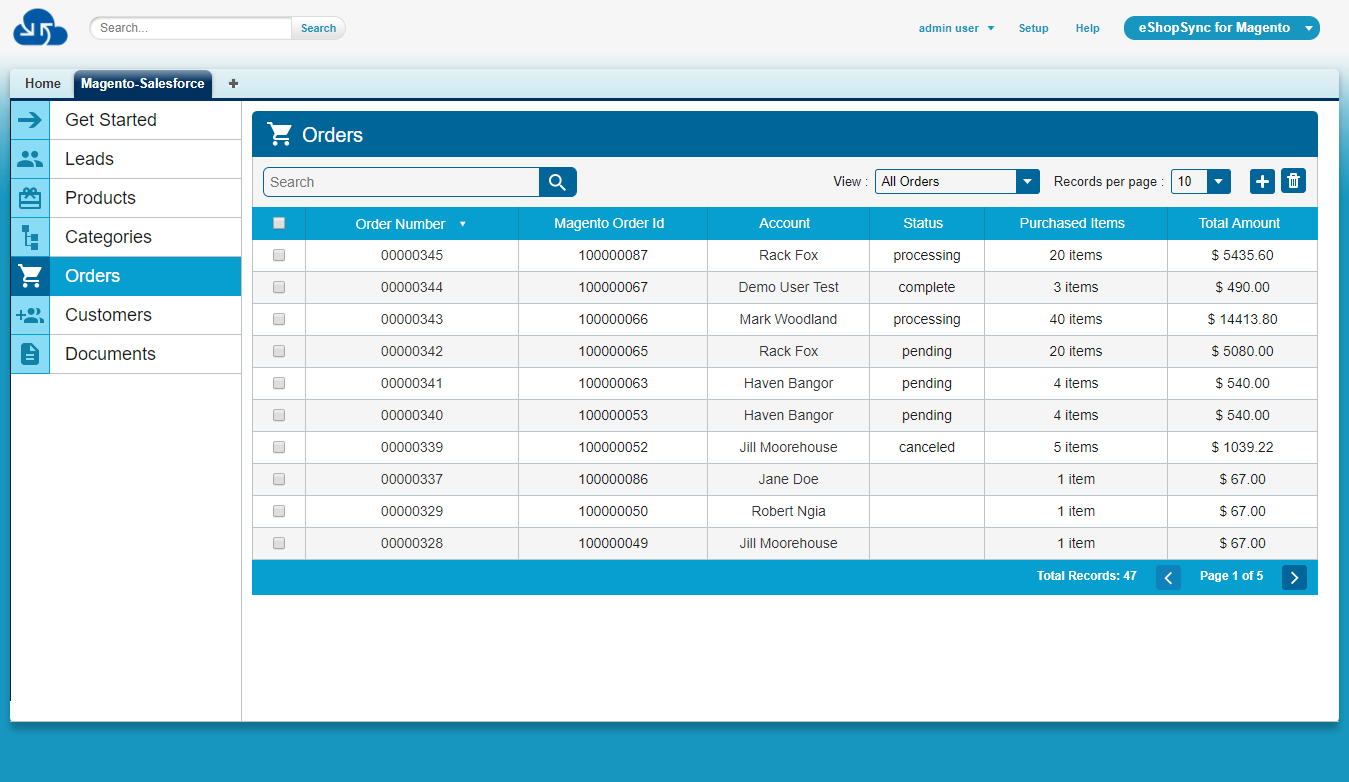
Task: Go to next page of orders
Action: tap(1294, 577)
